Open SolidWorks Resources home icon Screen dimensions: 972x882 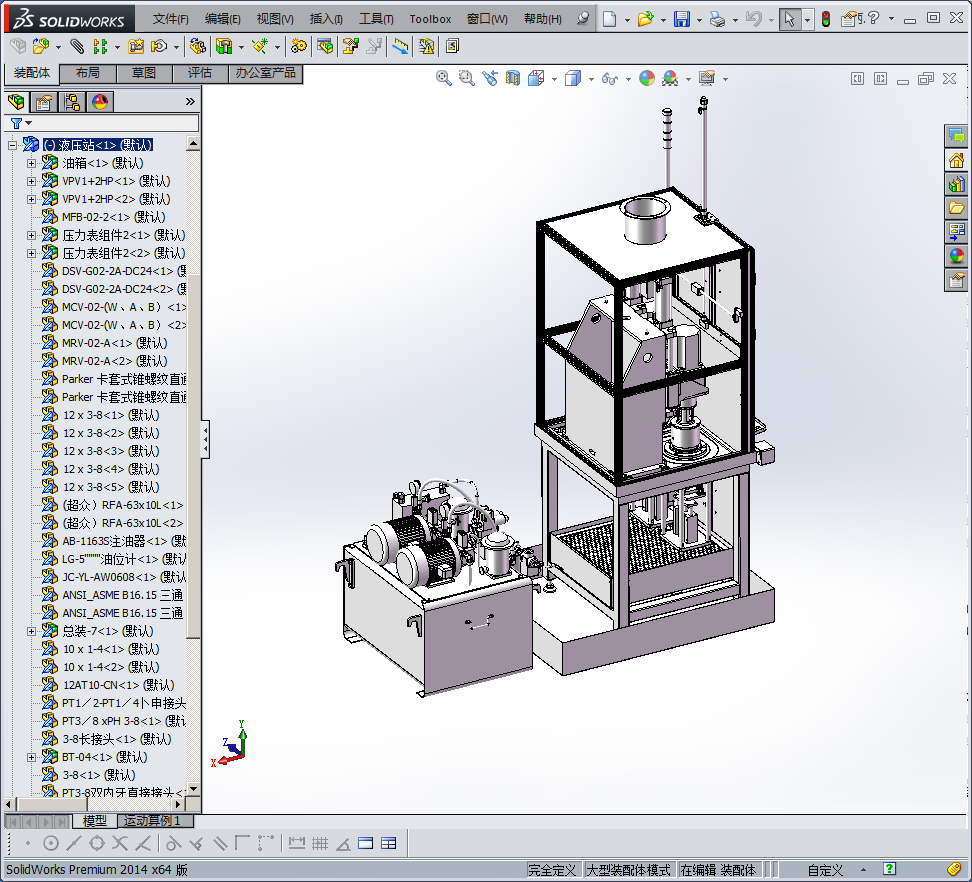coord(956,161)
